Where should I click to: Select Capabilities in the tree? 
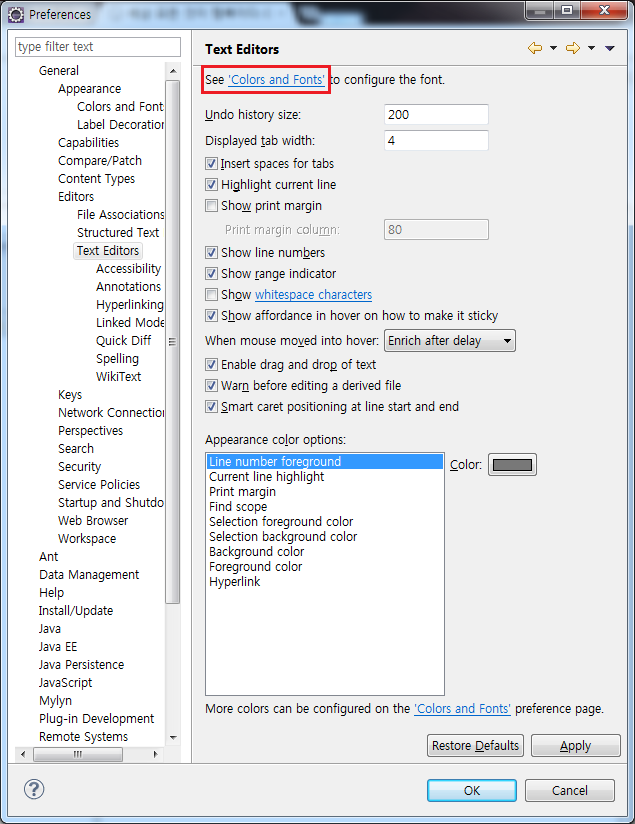pos(88,142)
